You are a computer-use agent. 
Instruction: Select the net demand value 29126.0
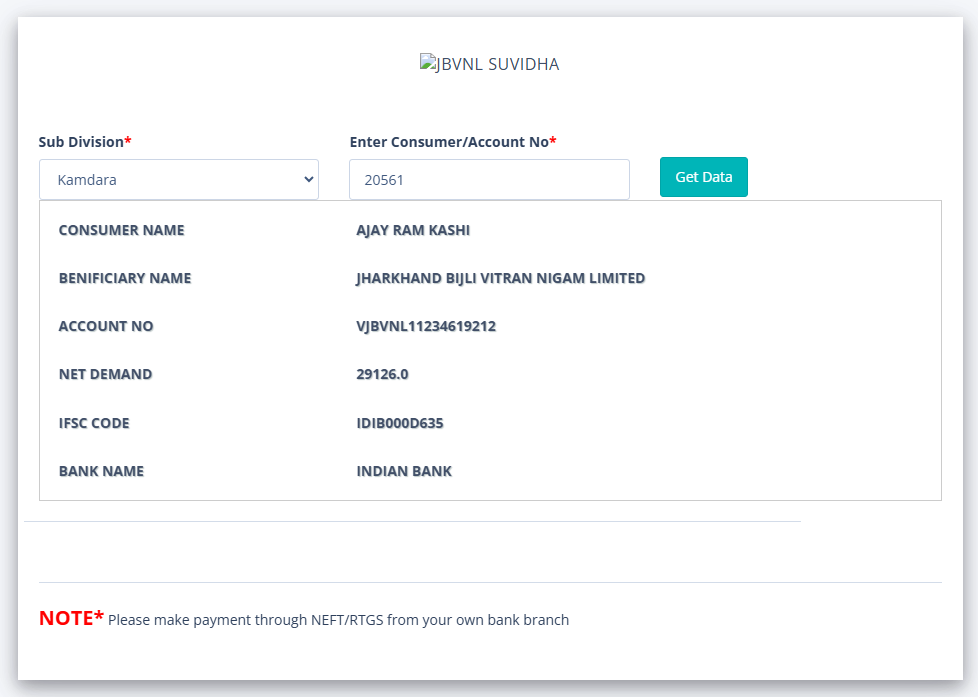(382, 374)
